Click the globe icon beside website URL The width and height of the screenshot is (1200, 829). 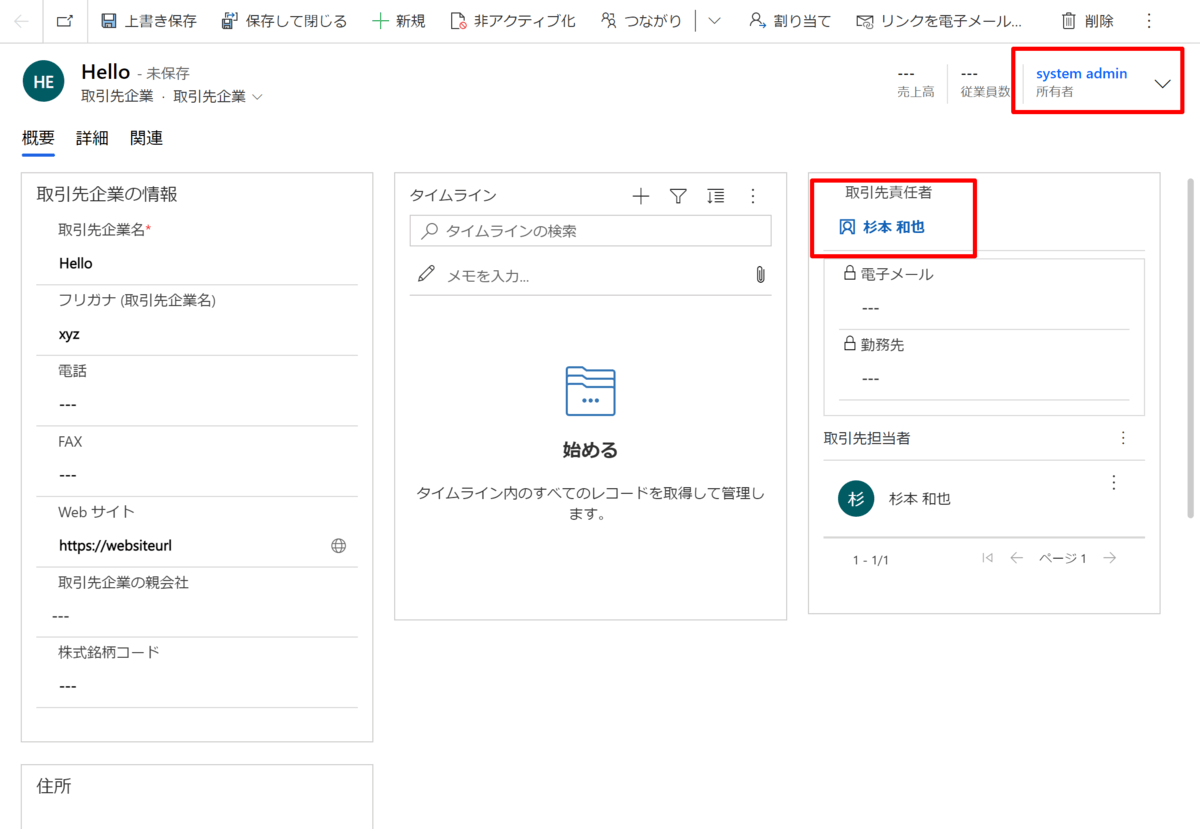pyautogui.click(x=339, y=546)
